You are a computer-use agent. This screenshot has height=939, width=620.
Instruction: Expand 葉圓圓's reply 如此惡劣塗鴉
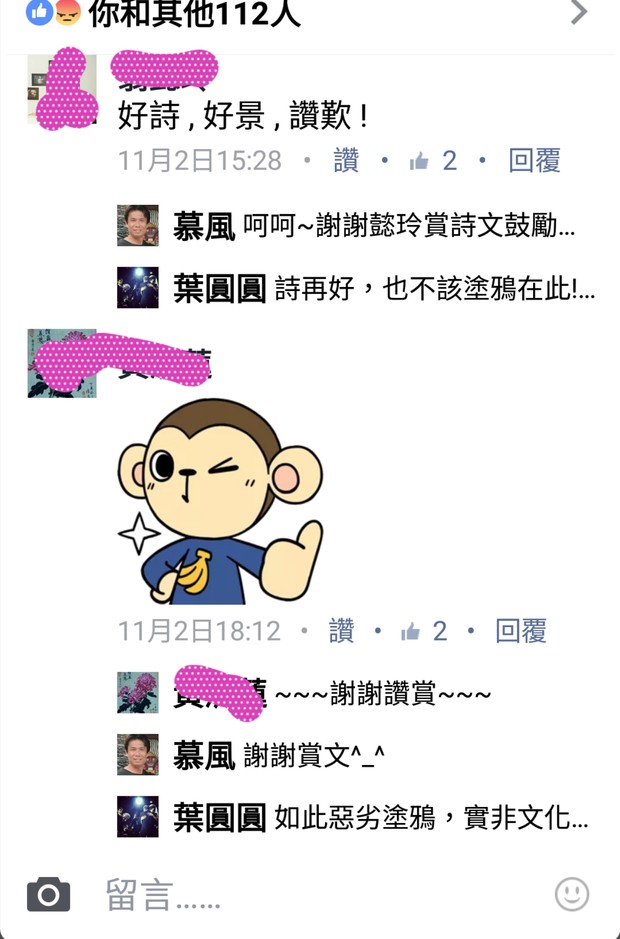tap(431, 817)
